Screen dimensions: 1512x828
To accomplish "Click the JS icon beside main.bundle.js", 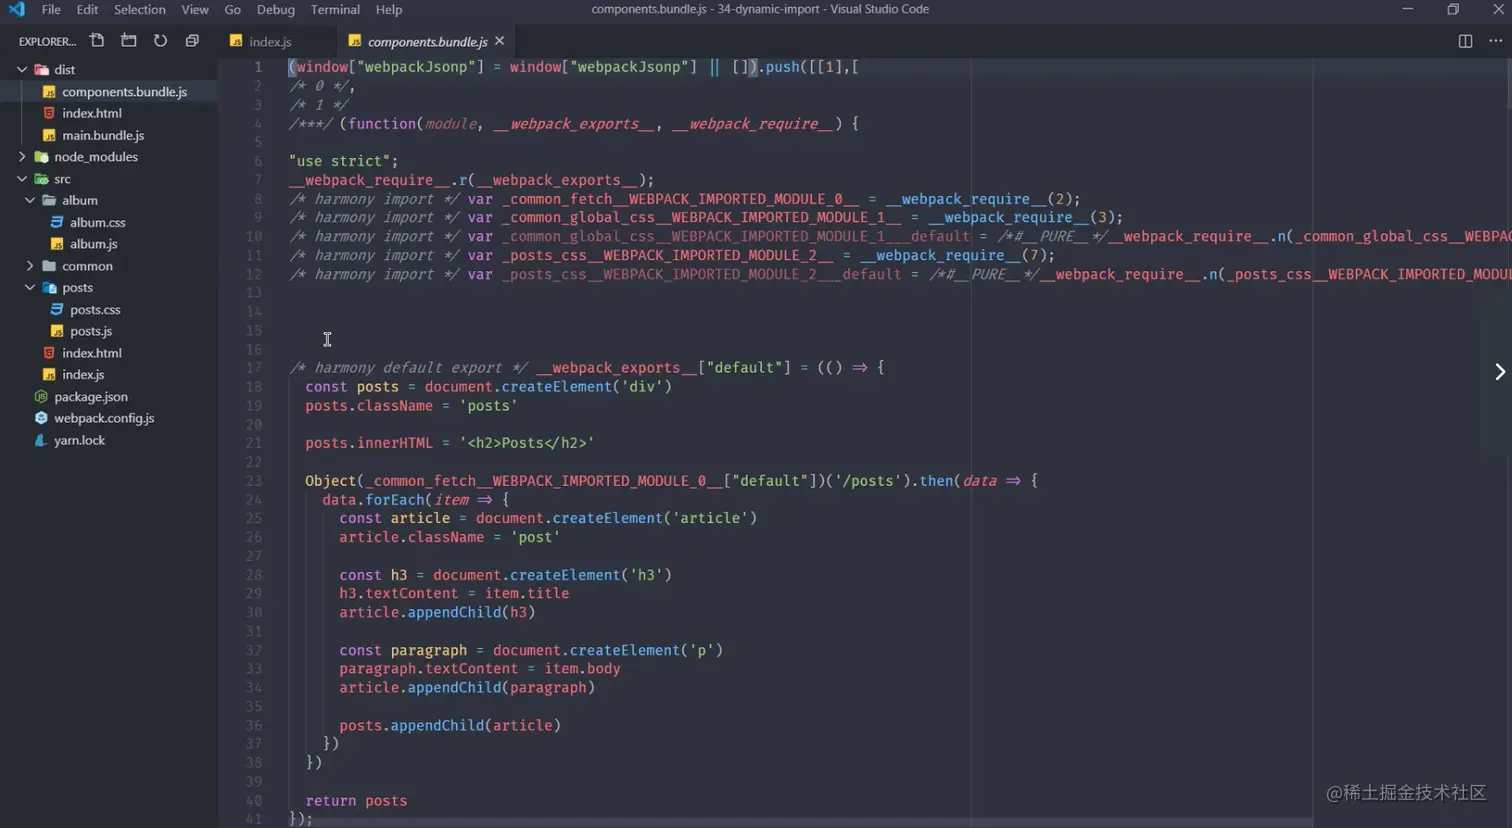I will coord(49,135).
